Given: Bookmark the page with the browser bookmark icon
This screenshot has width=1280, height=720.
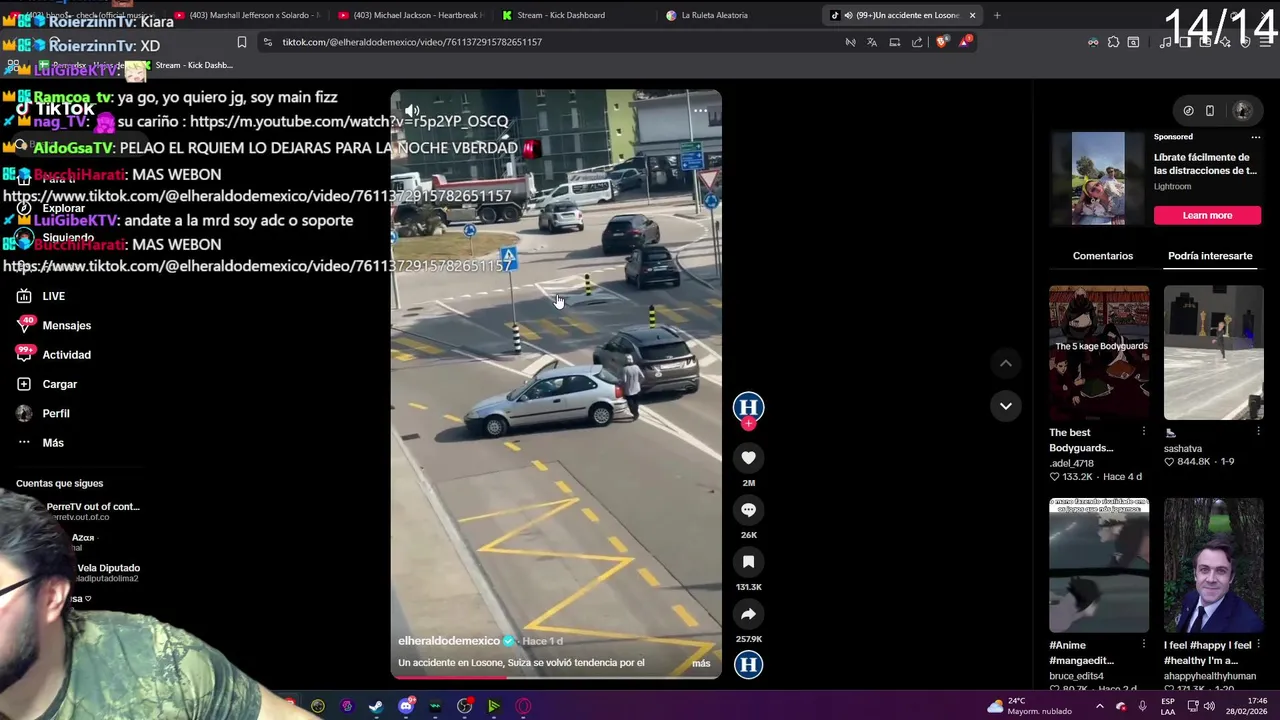Looking at the screenshot, I should point(241,42).
